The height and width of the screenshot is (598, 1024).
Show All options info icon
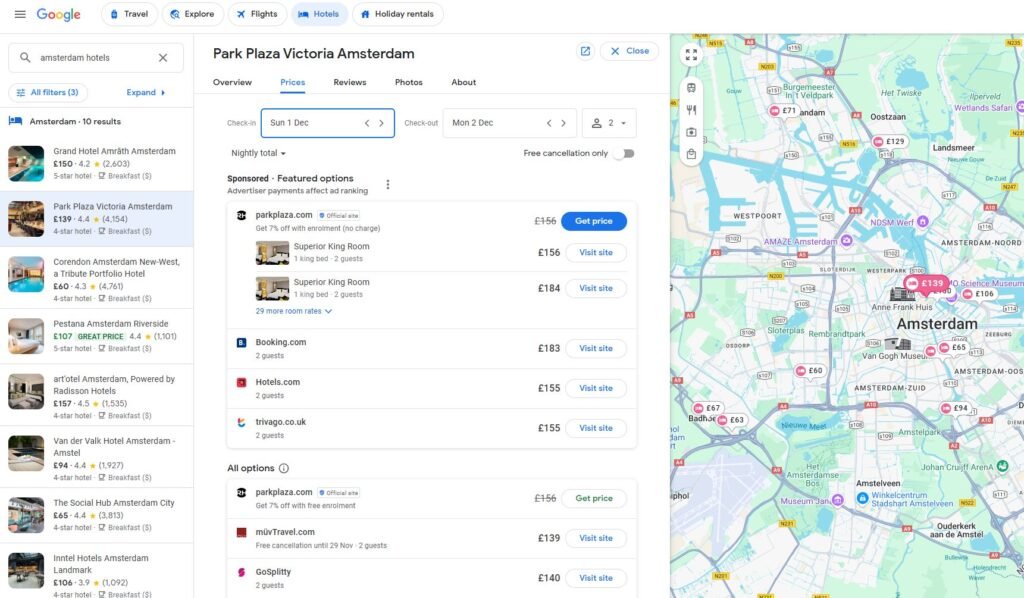(x=283, y=468)
